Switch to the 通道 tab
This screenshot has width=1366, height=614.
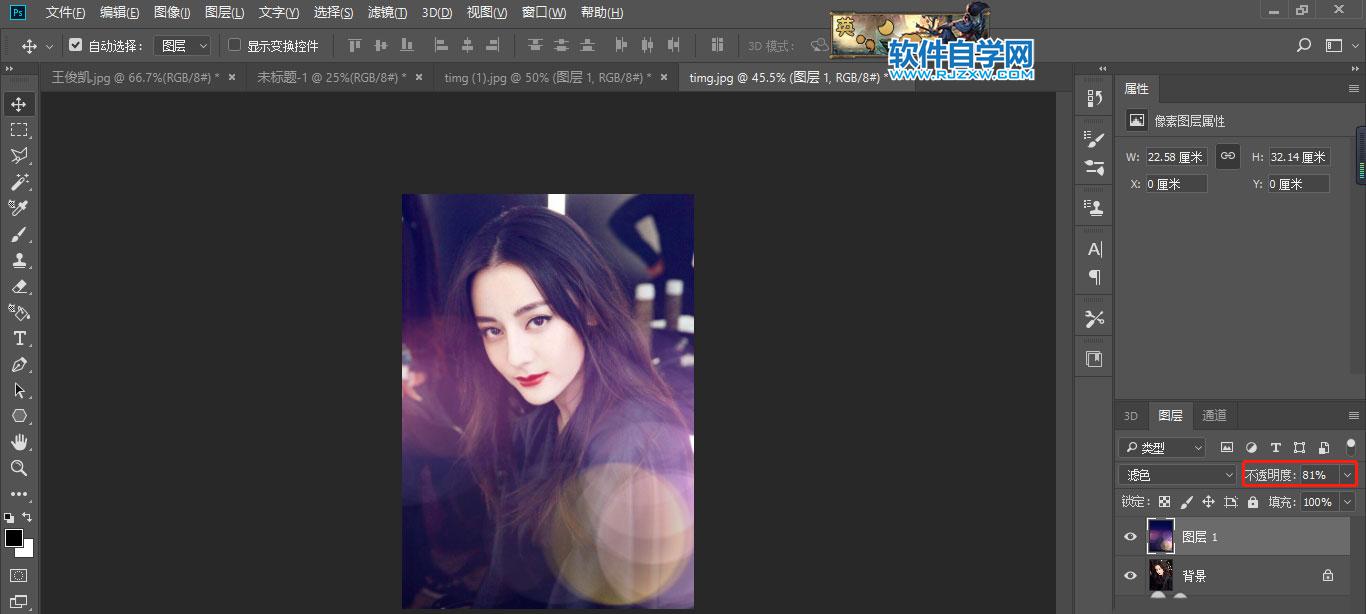point(1214,416)
